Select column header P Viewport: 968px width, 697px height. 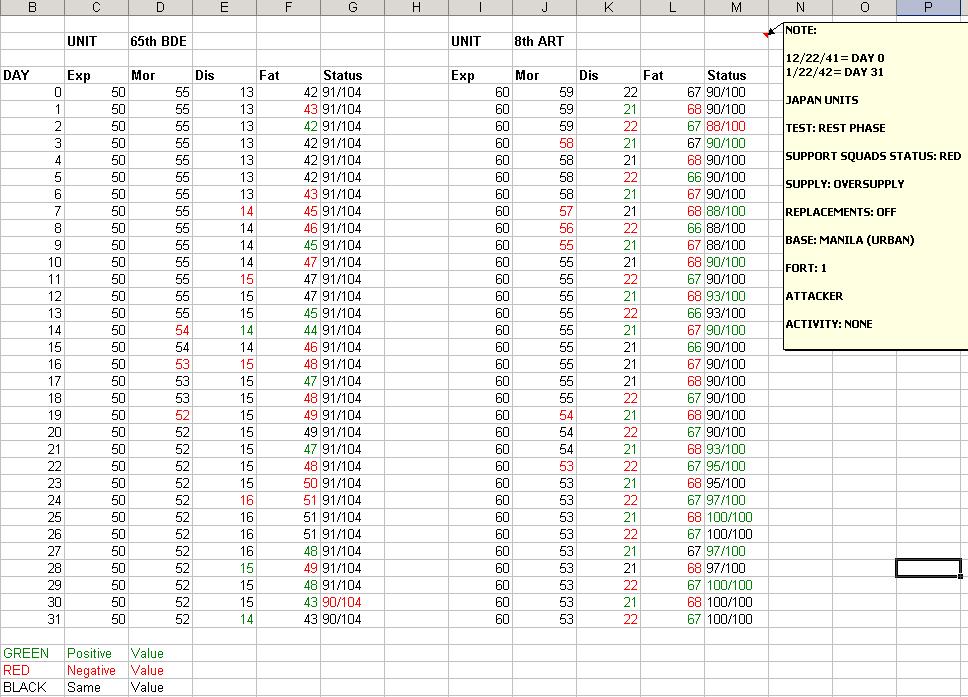click(x=928, y=7)
